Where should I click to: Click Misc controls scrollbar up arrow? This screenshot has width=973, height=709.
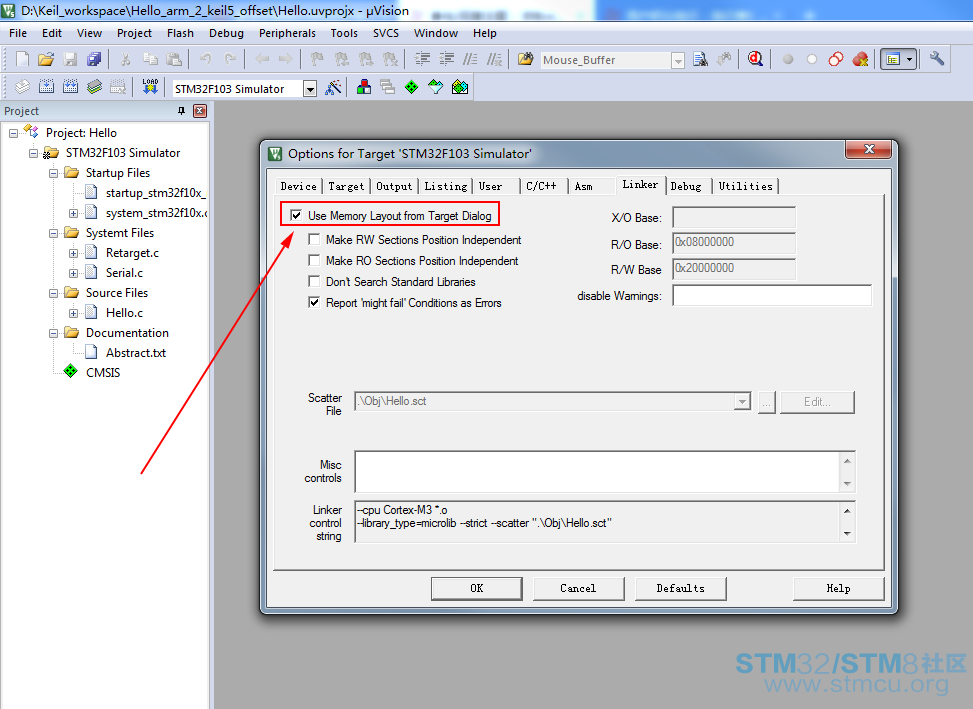point(847,461)
